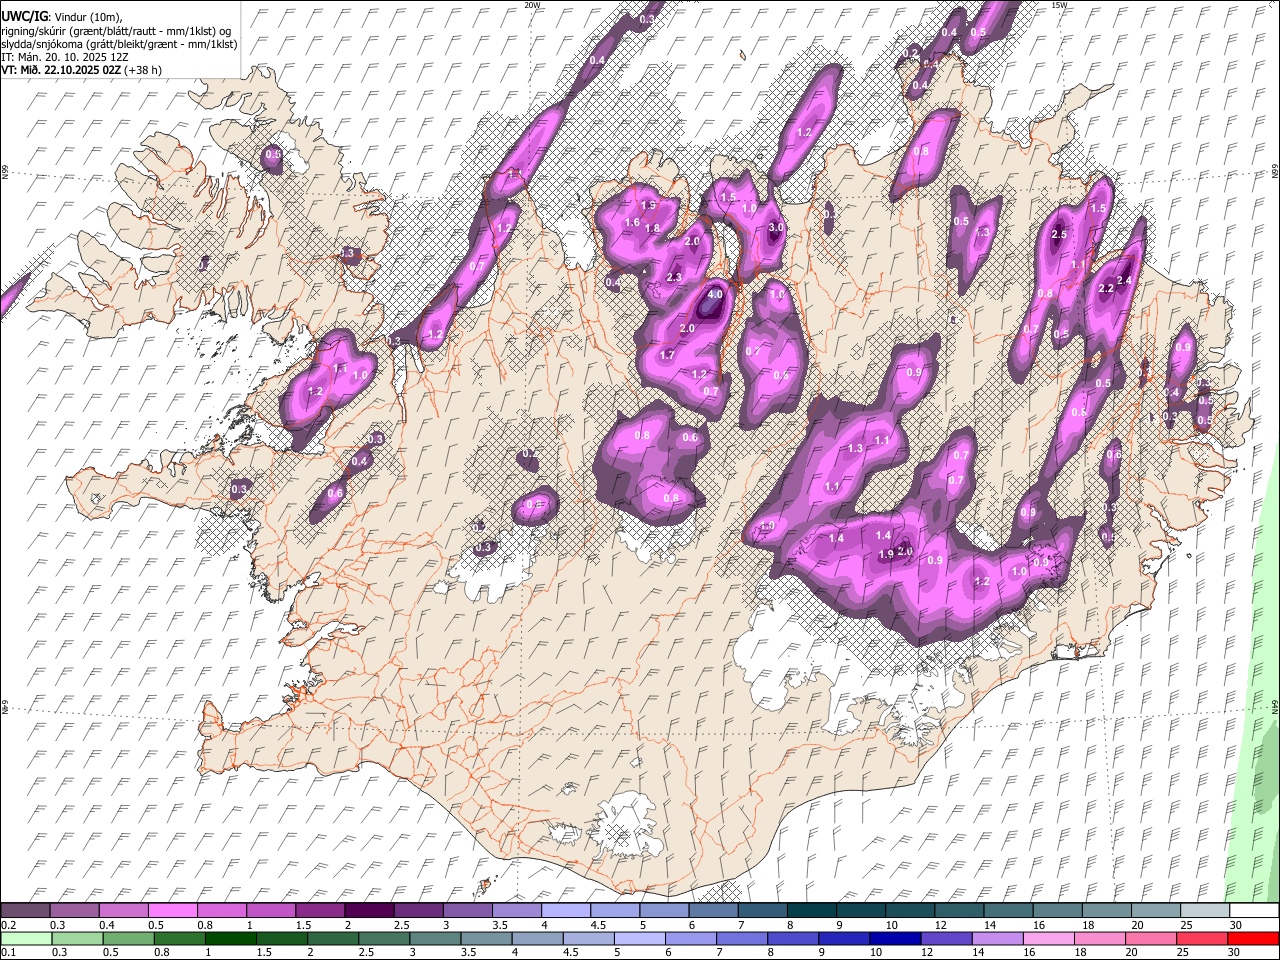The image size is (1280, 960).
Task: Click the '1.6' snowfall value on the map
Action: [632, 223]
